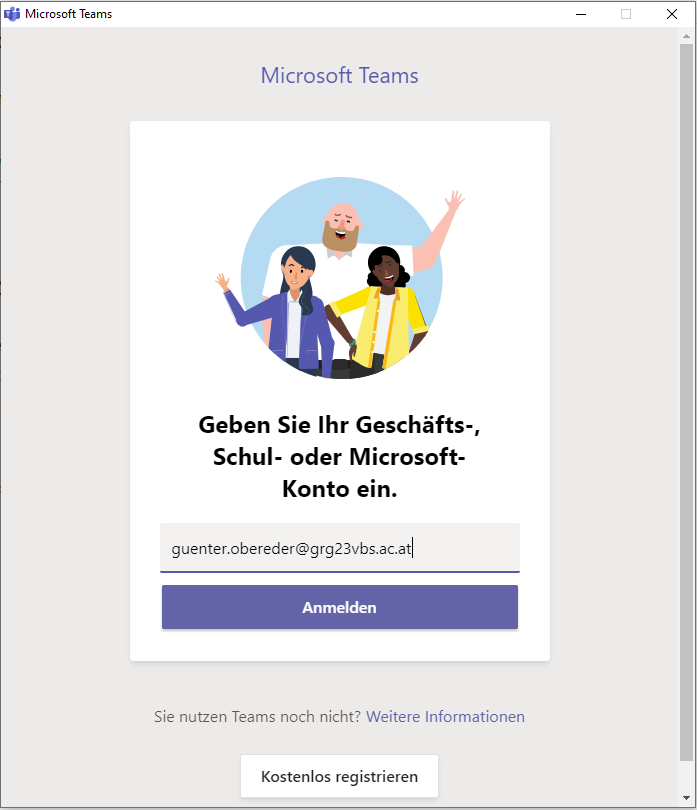Click the Kostenlos registrieren button
This screenshot has height=810, width=697.
(339, 776)
